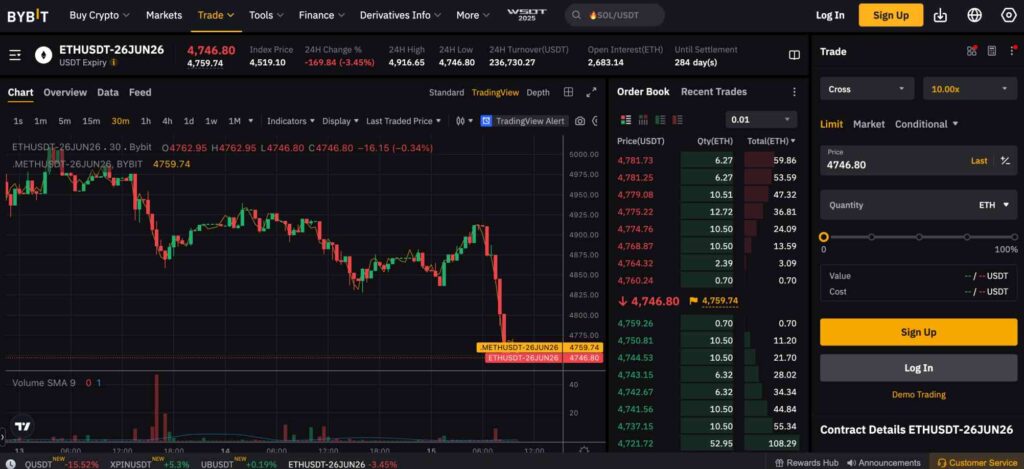The image size is (1024, 469).
Task: Click the top-right Sign Up button
Action: (891, 15)
